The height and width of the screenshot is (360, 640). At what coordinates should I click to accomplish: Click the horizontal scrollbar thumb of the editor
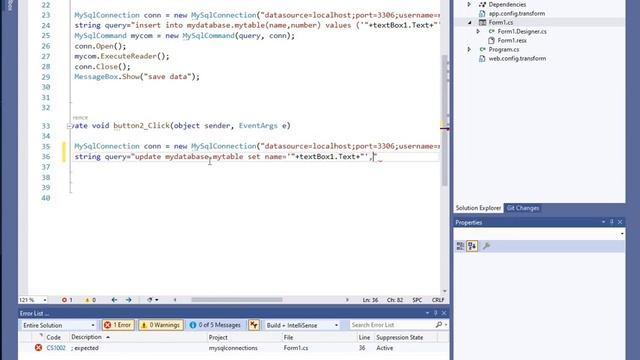237,300
